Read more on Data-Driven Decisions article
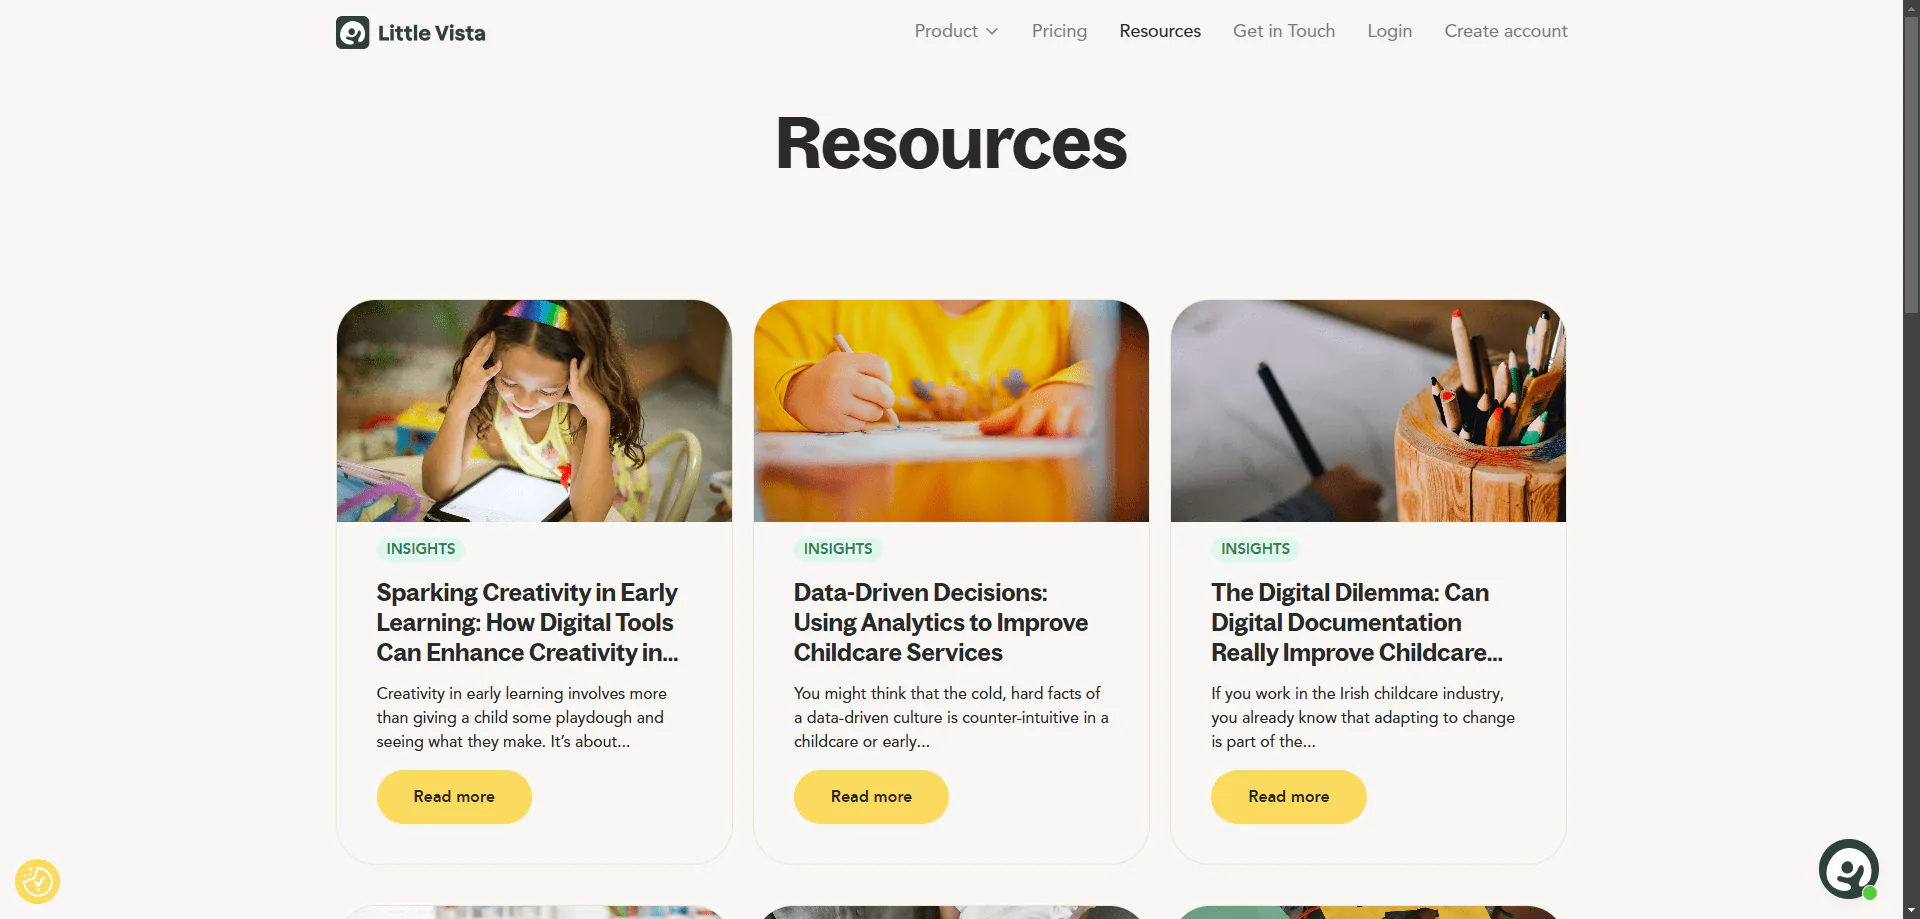Viewport: 1920px width, 919px height. (871, 797)
